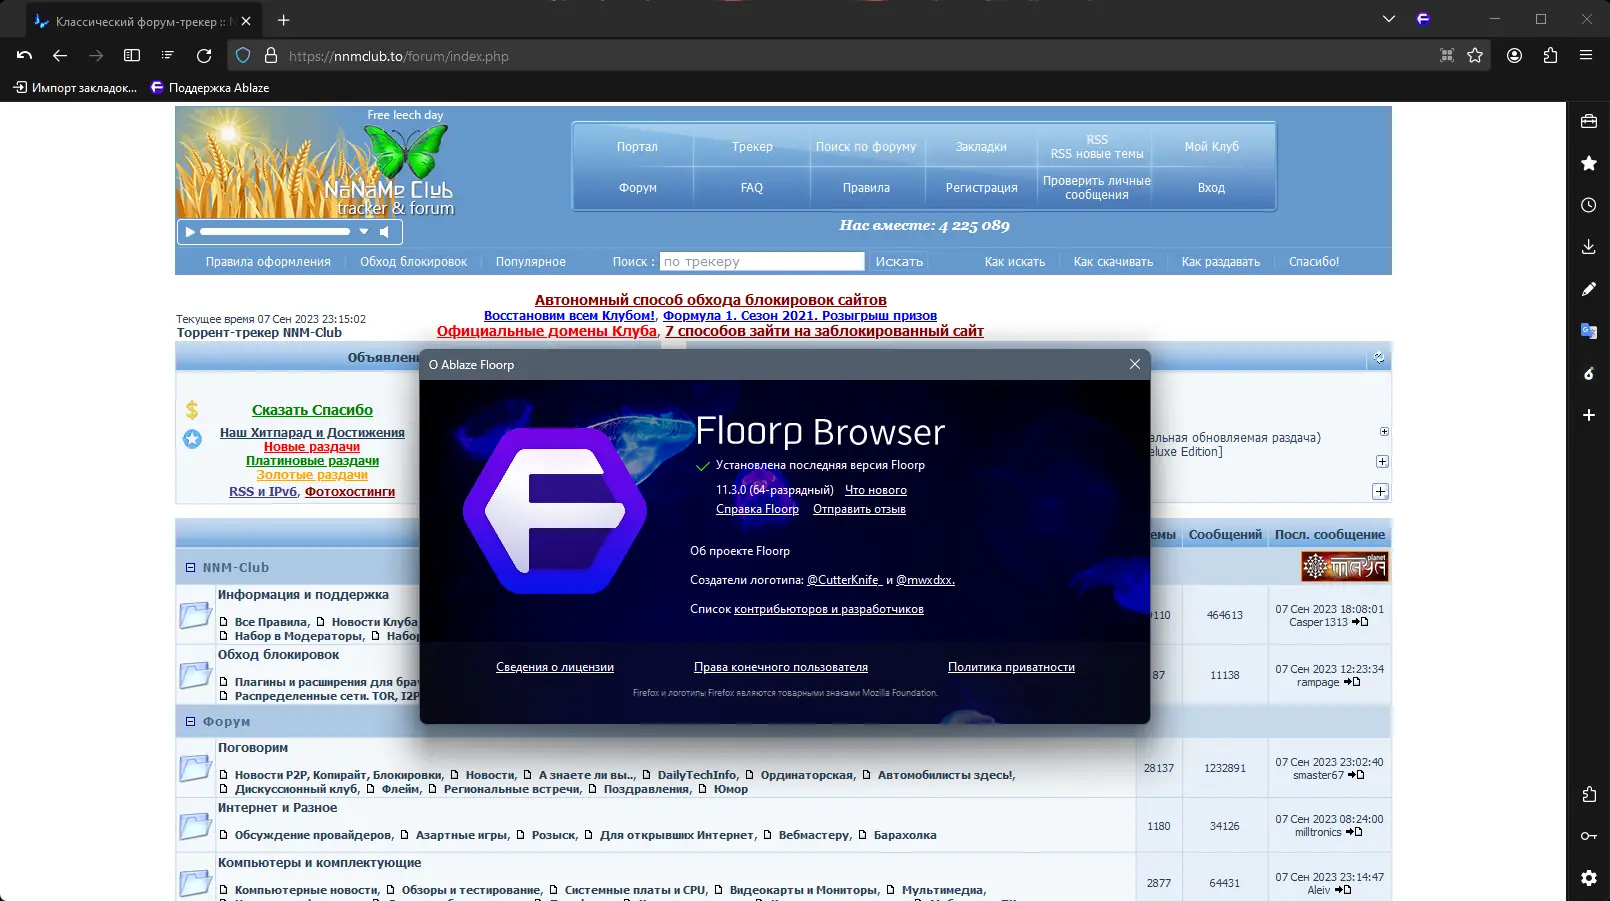Open the @mwxdxx. logo creator link
The width and height of the screenshot is (1610, 901).
(925, 580)
